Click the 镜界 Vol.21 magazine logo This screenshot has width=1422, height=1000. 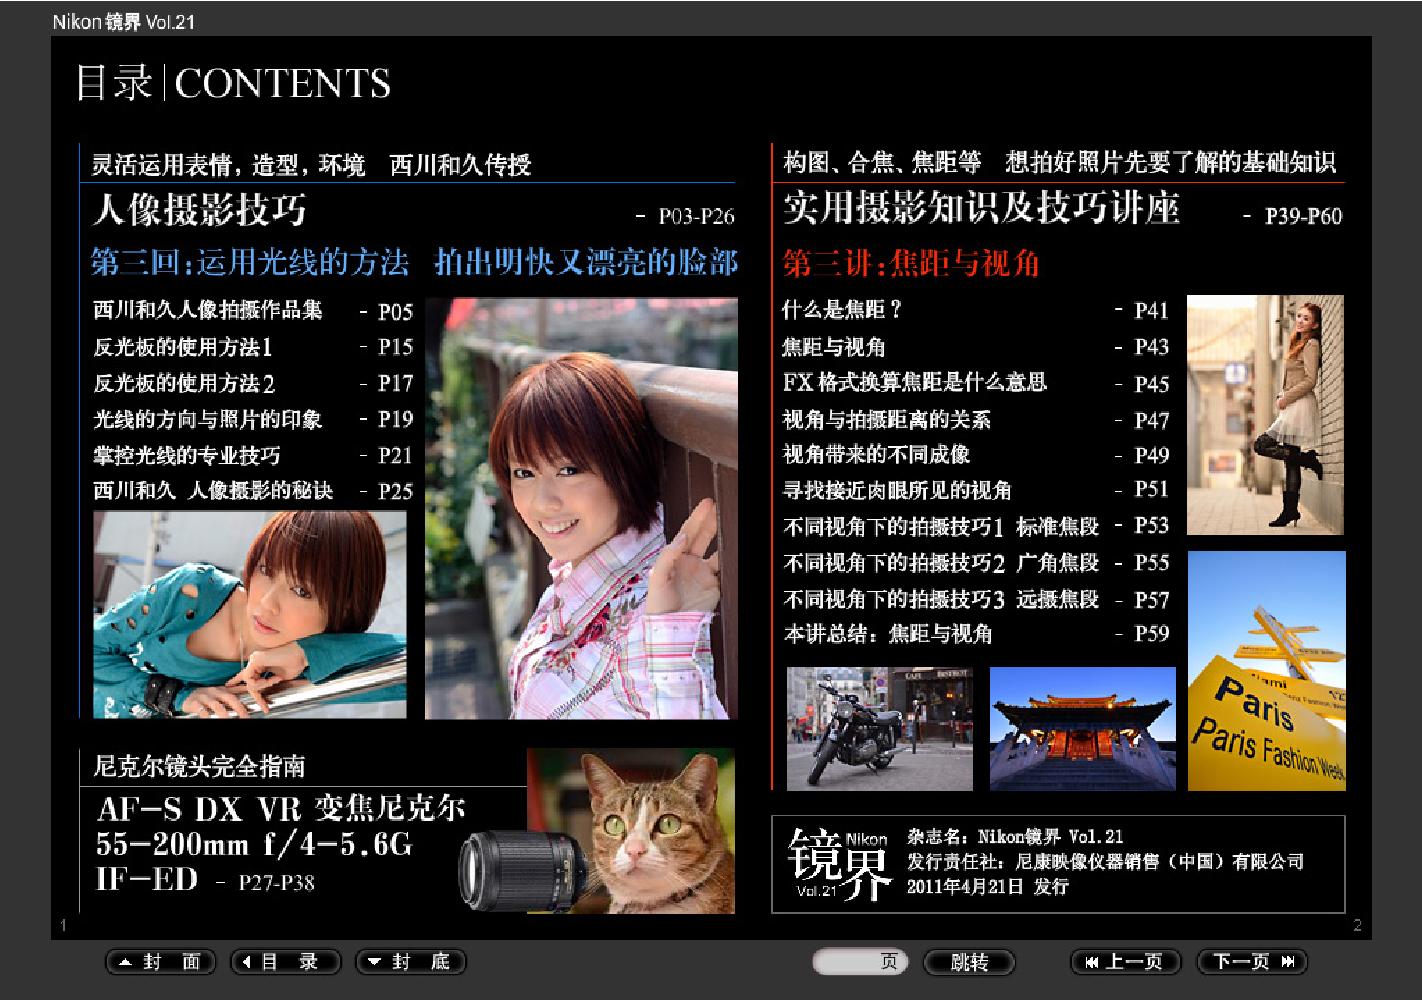(840, 865)
